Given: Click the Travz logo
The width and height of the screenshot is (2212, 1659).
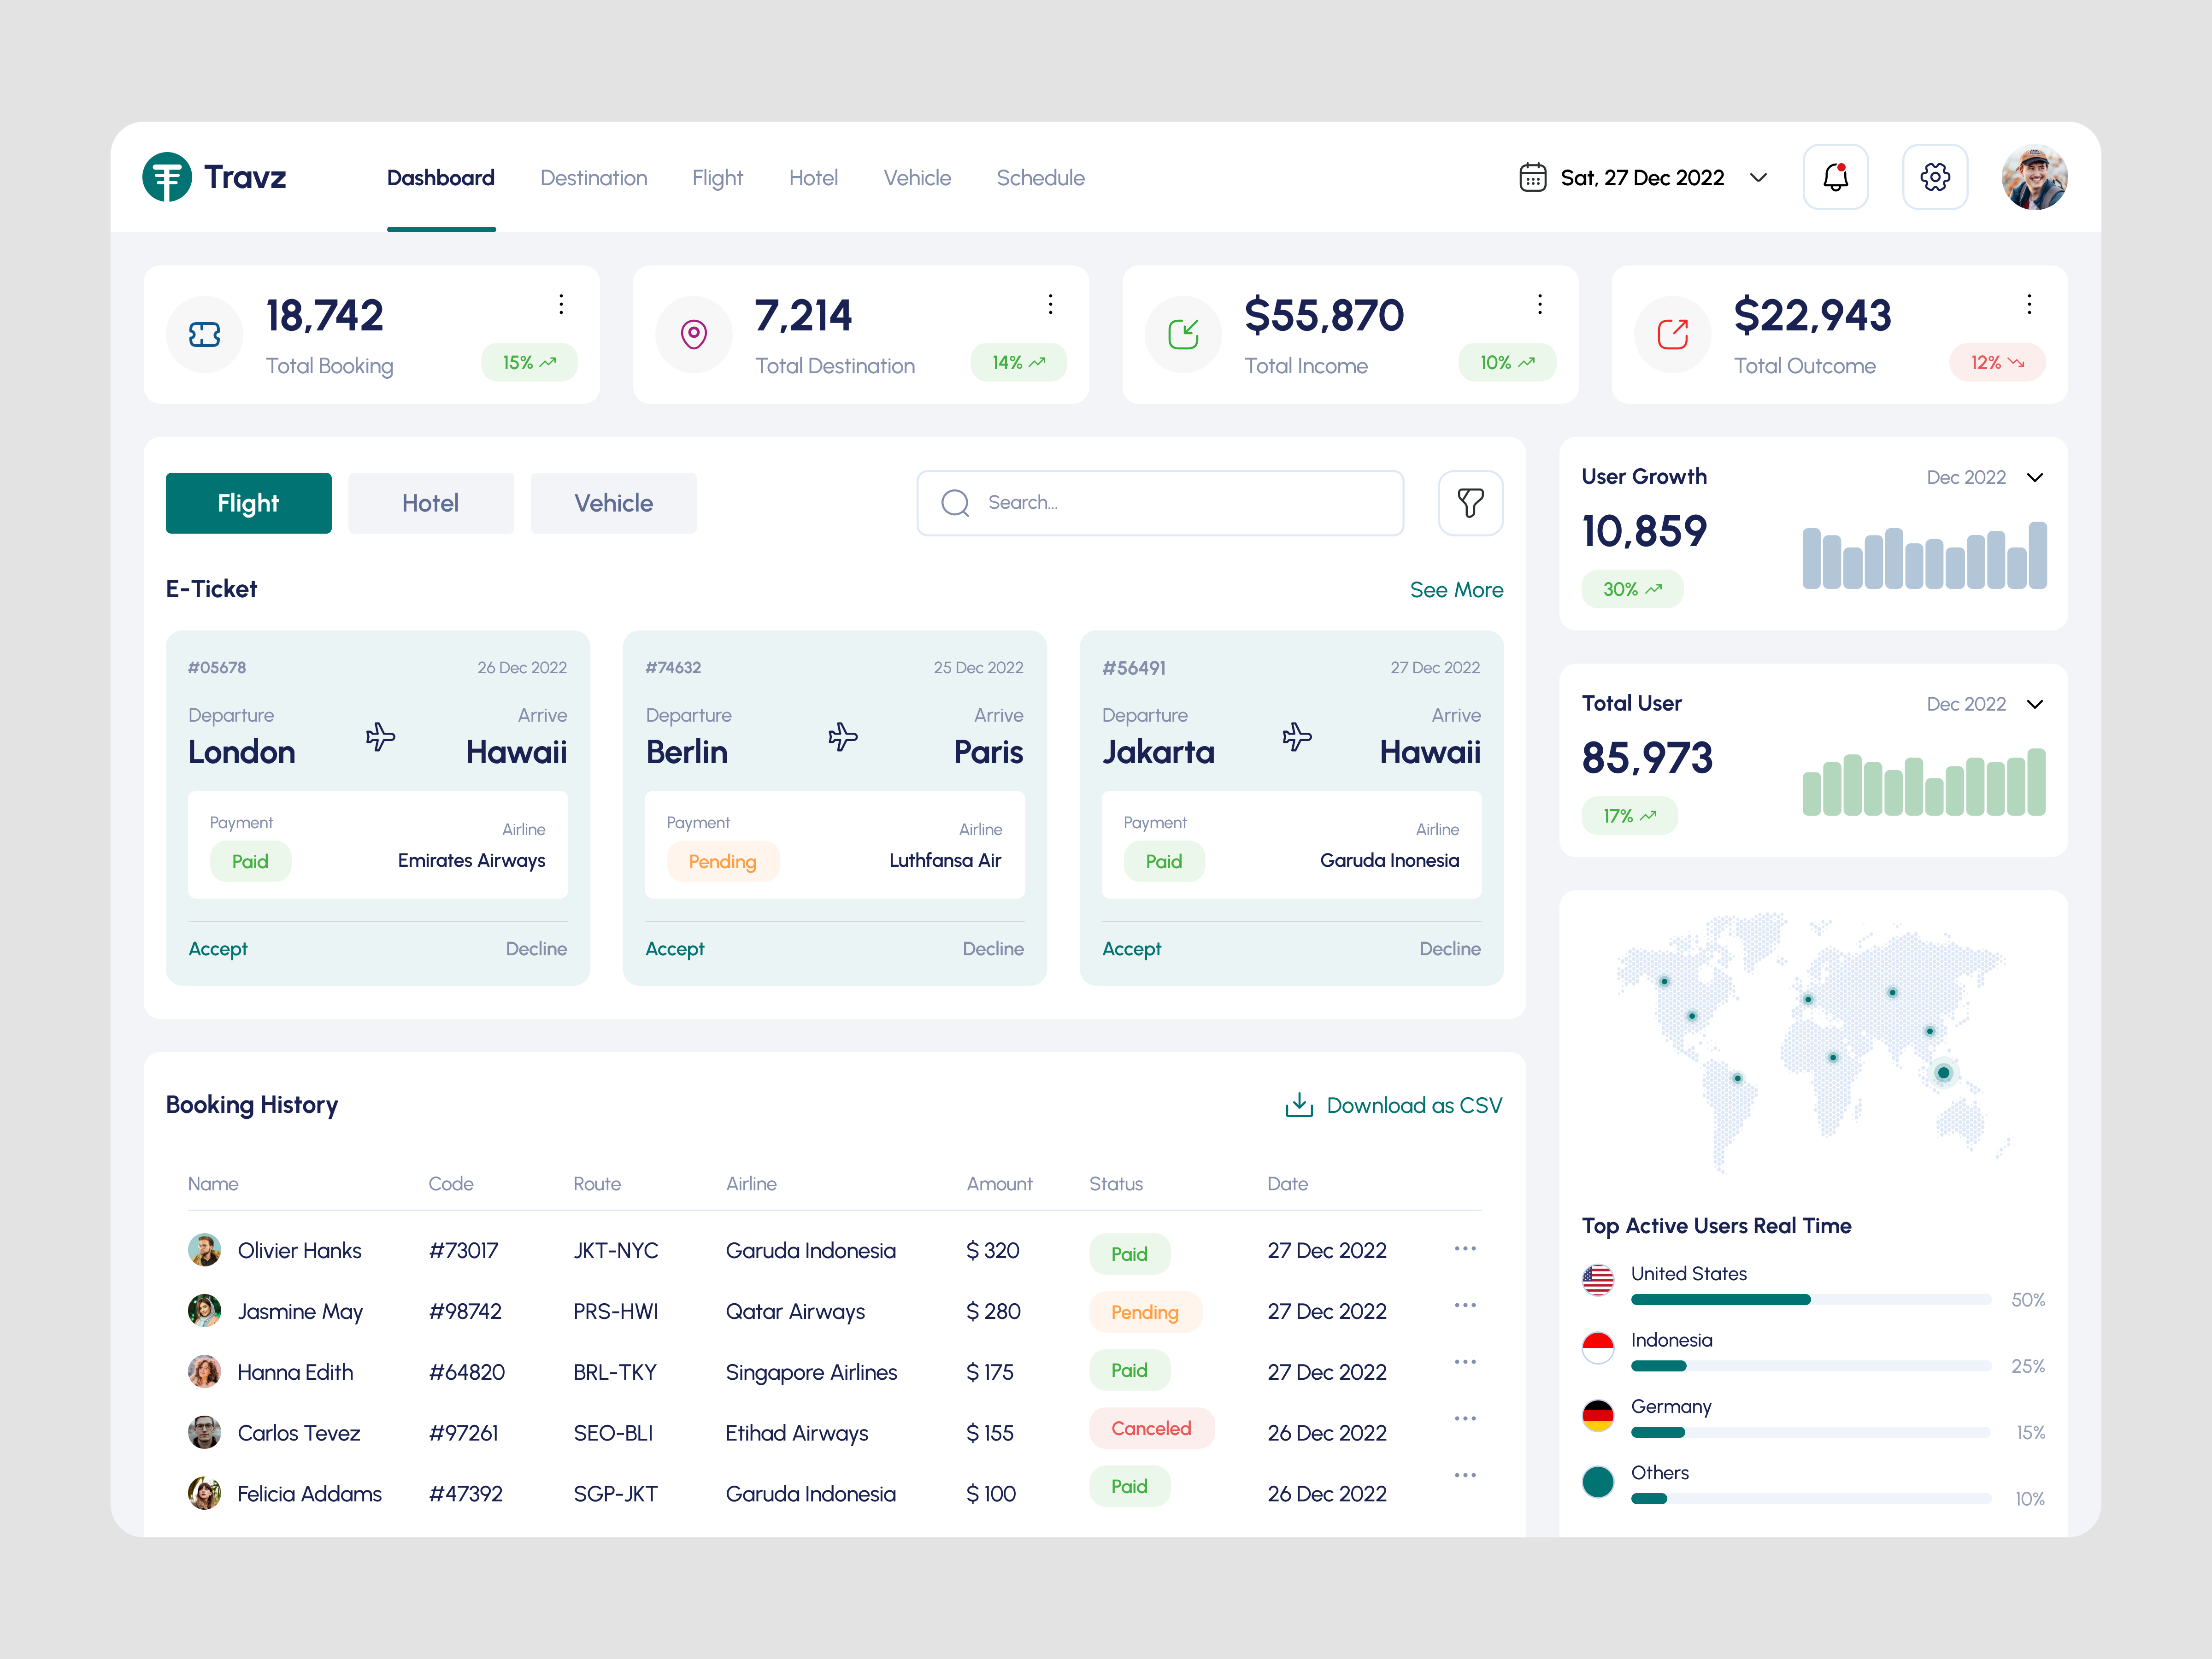Looking at the screenshot, I should coord(216,177).
